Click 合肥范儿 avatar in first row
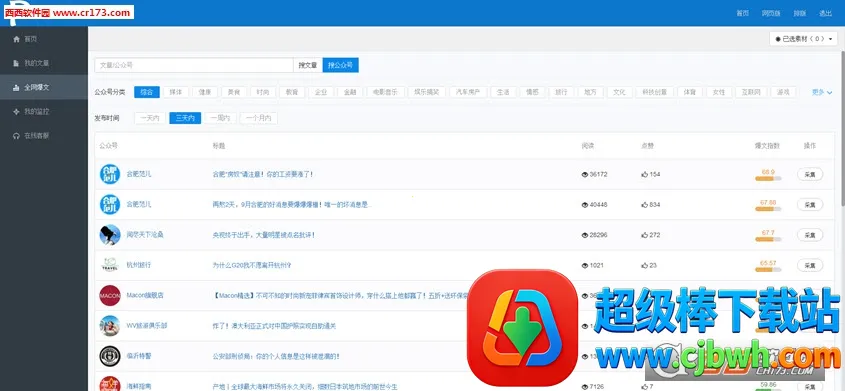The height and width of the screenshot is (391, 845). point(110,174)
